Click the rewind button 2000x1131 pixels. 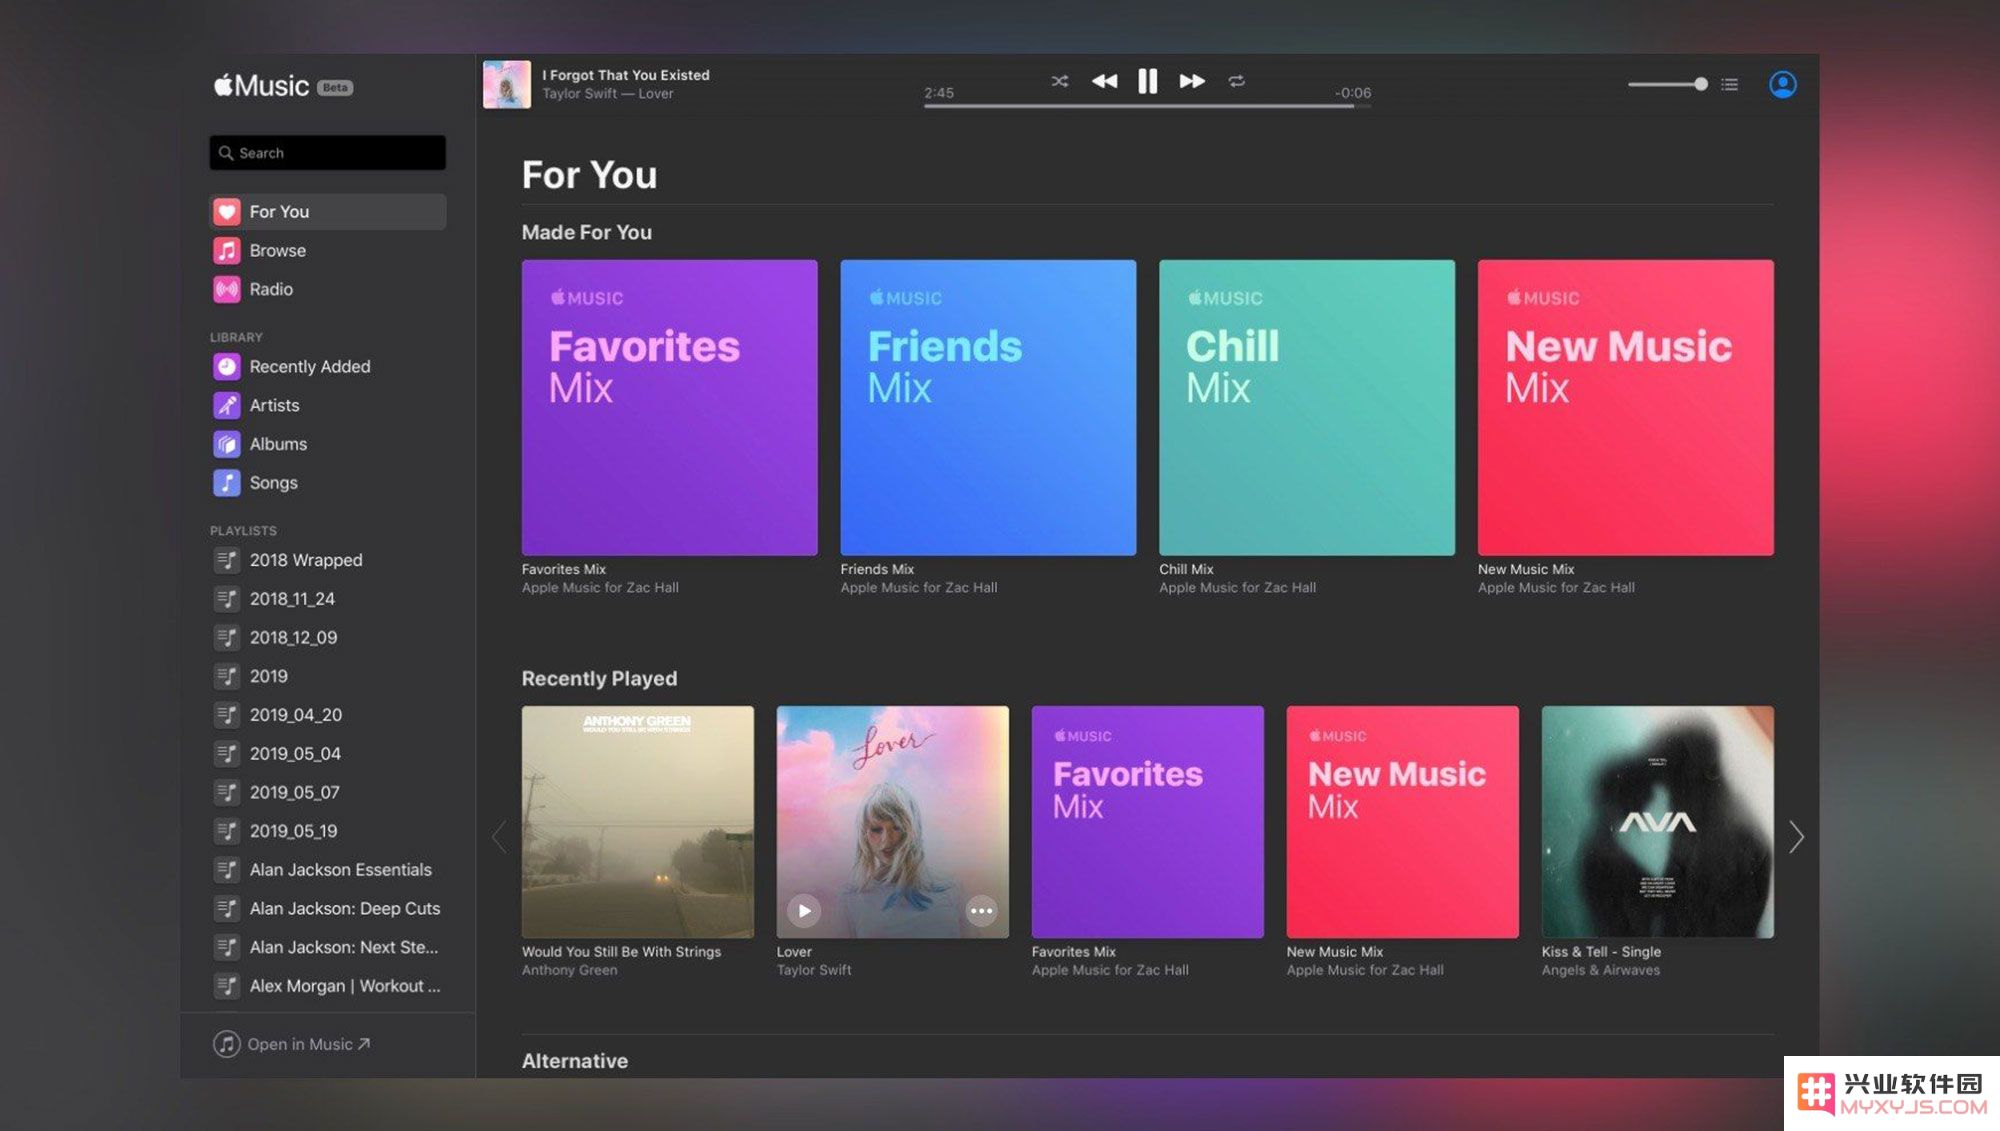[x=1104, y=81]
